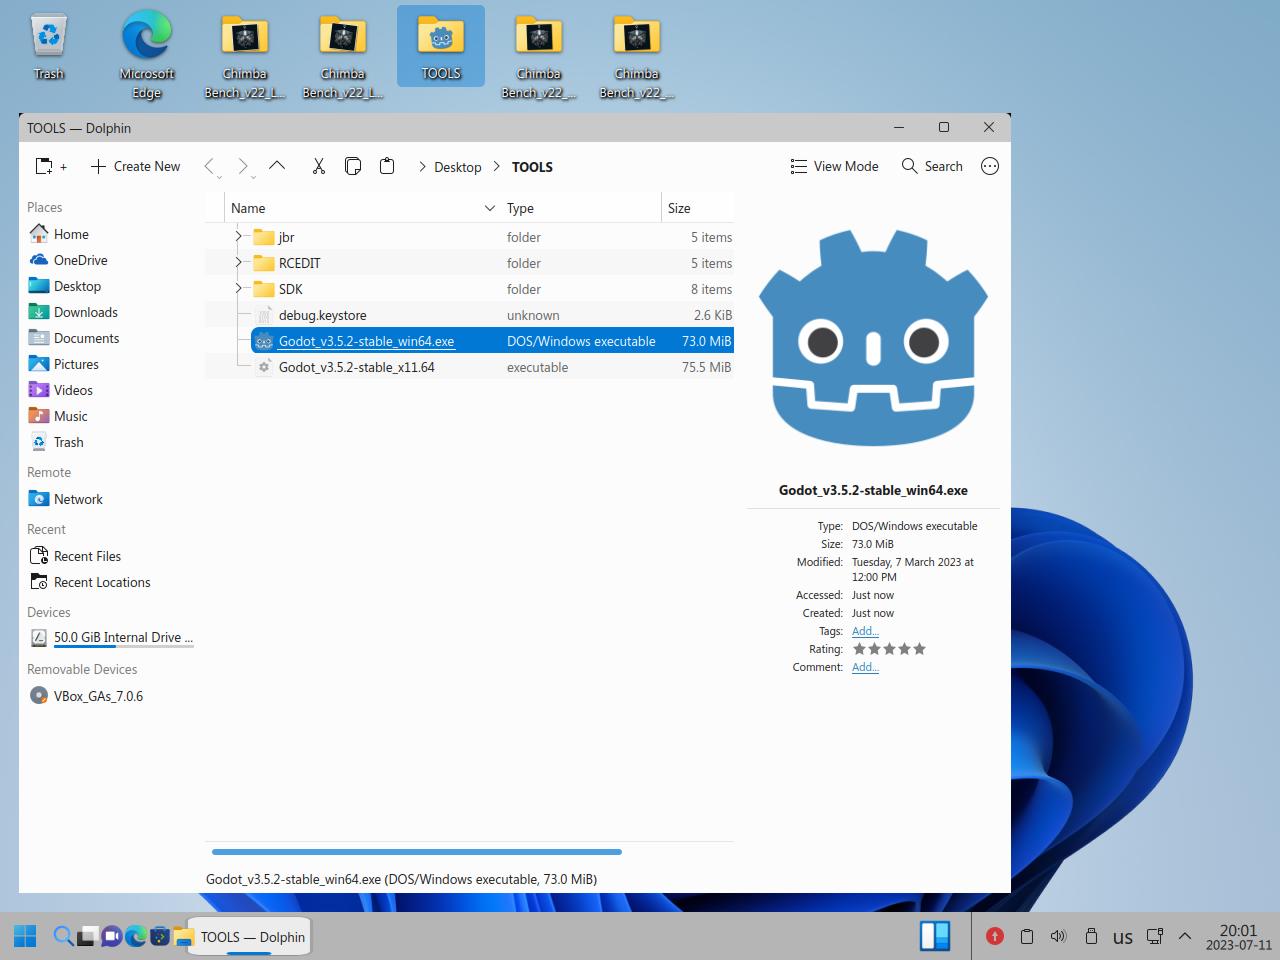
Task: Open the hamburger options menu icon
Action: pos(990,166)
